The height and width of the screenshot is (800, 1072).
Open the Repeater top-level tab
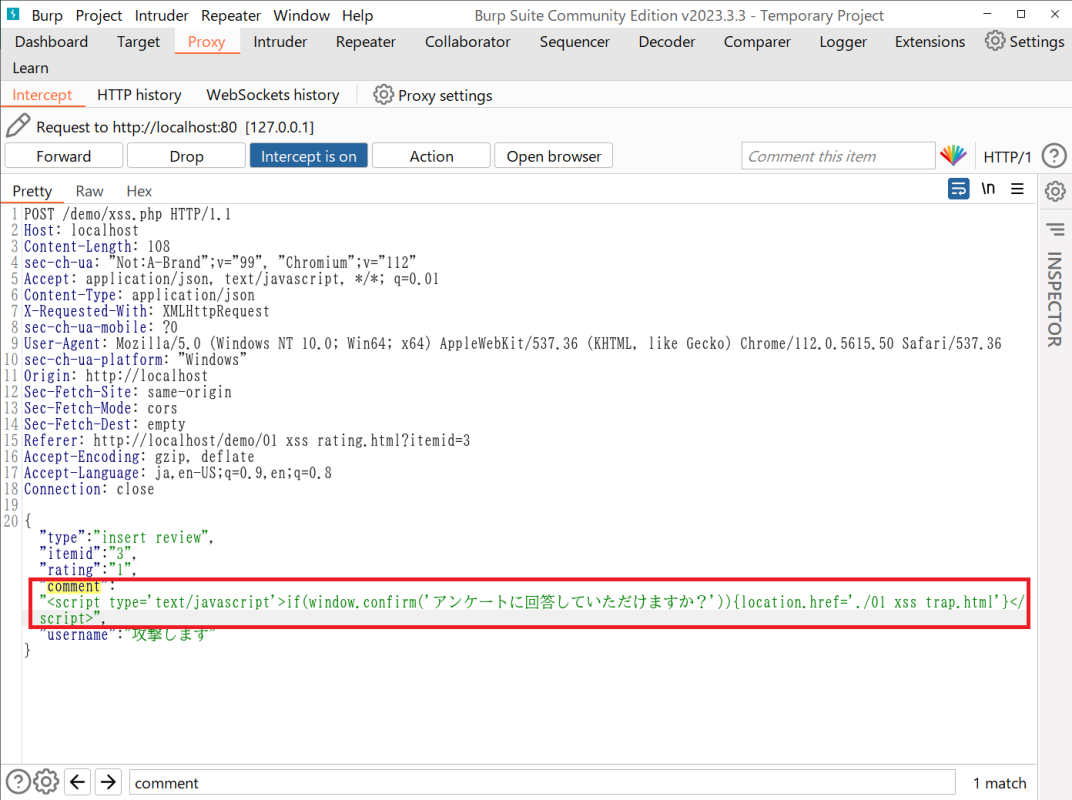click(365, 42)
